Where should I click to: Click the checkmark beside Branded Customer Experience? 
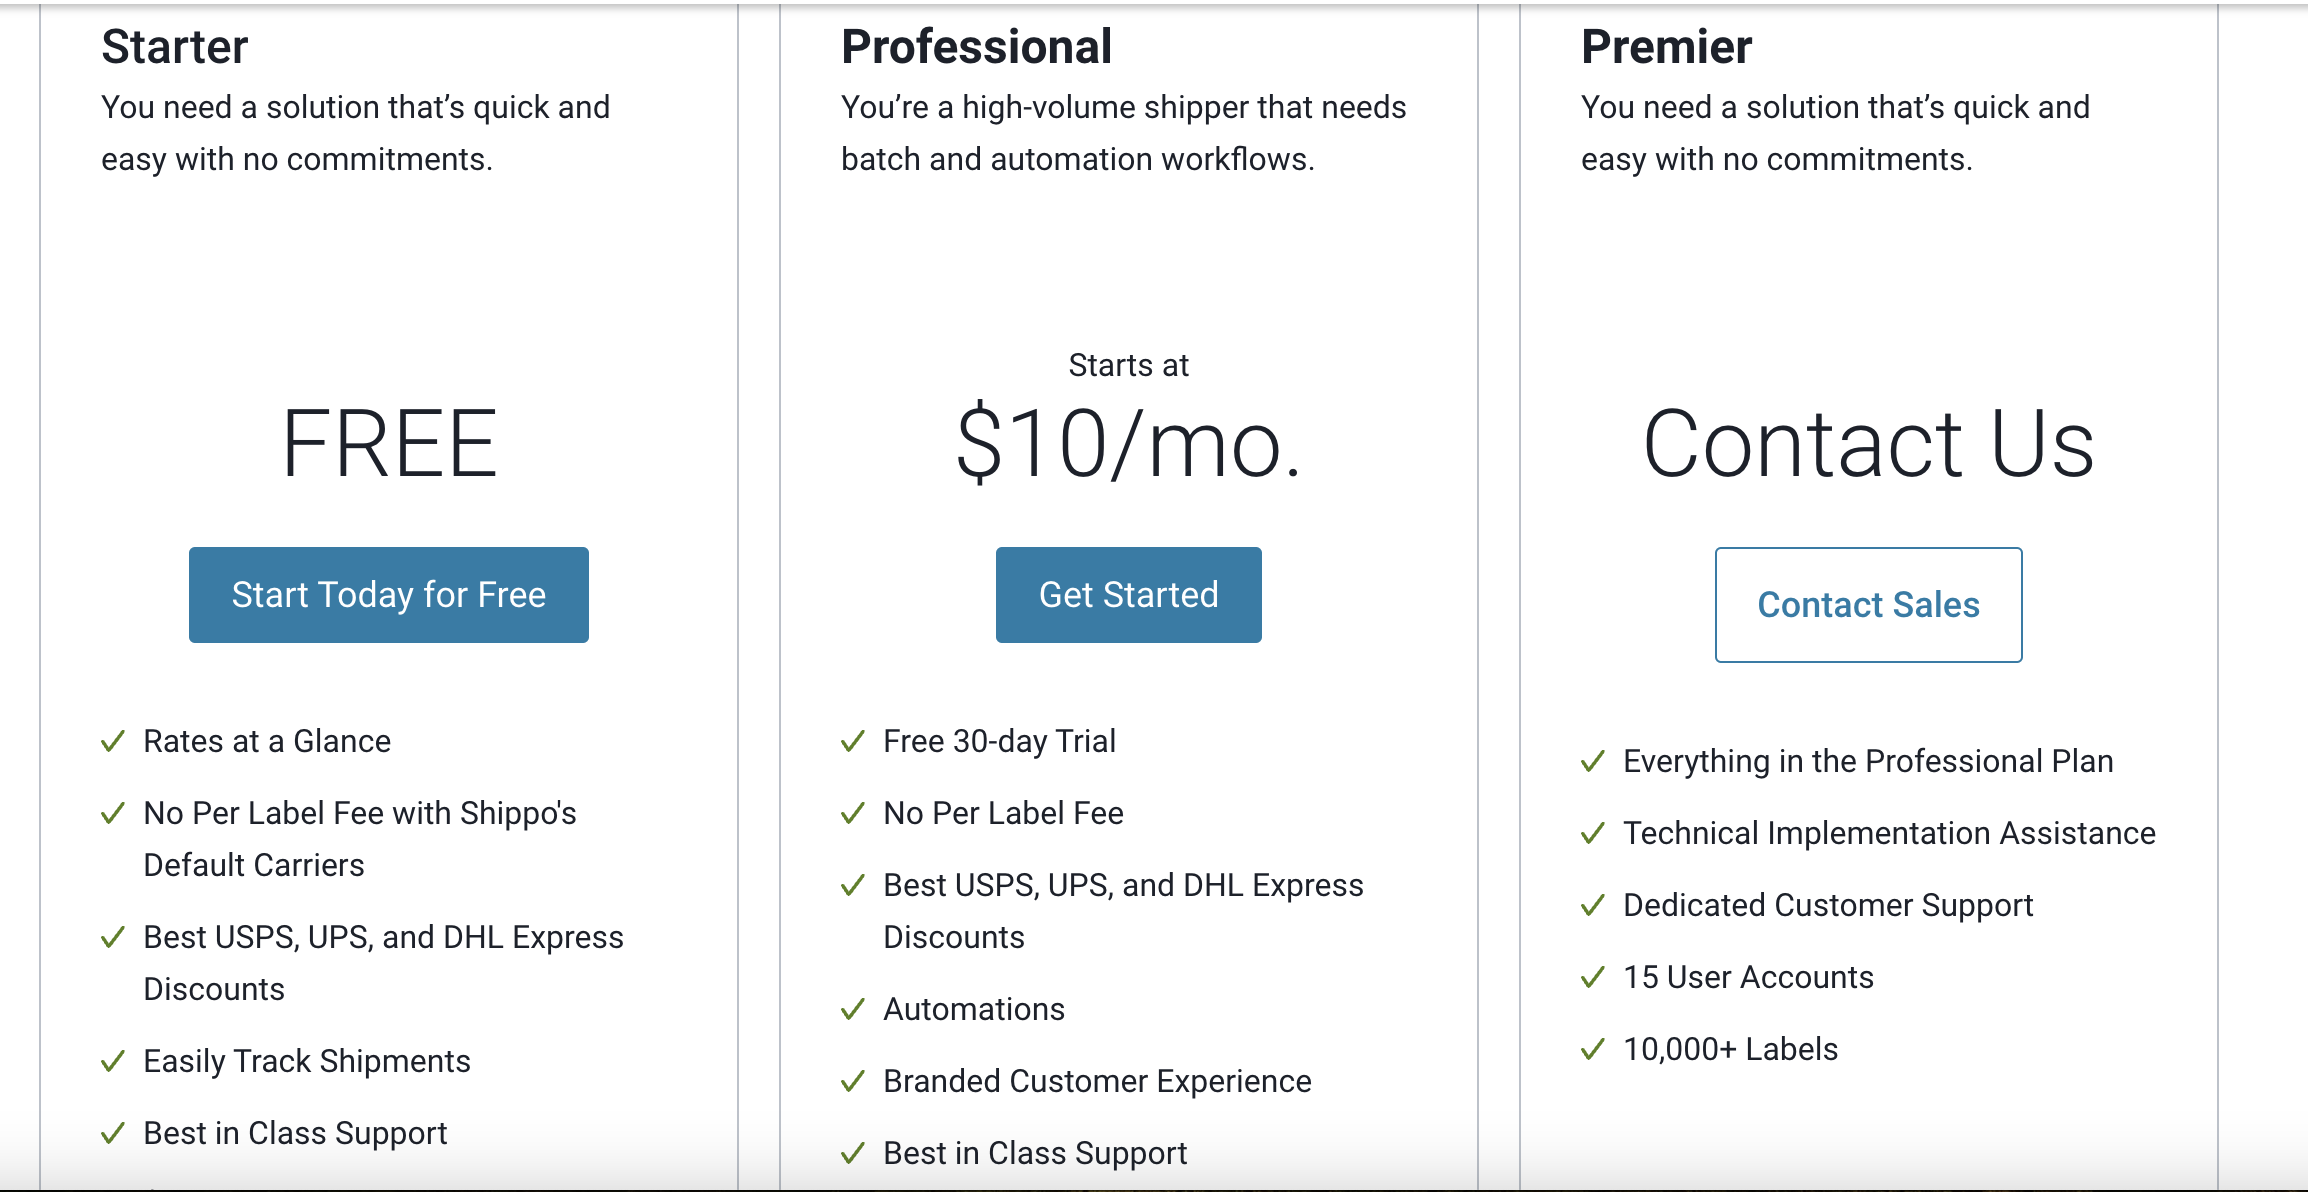852,1081
